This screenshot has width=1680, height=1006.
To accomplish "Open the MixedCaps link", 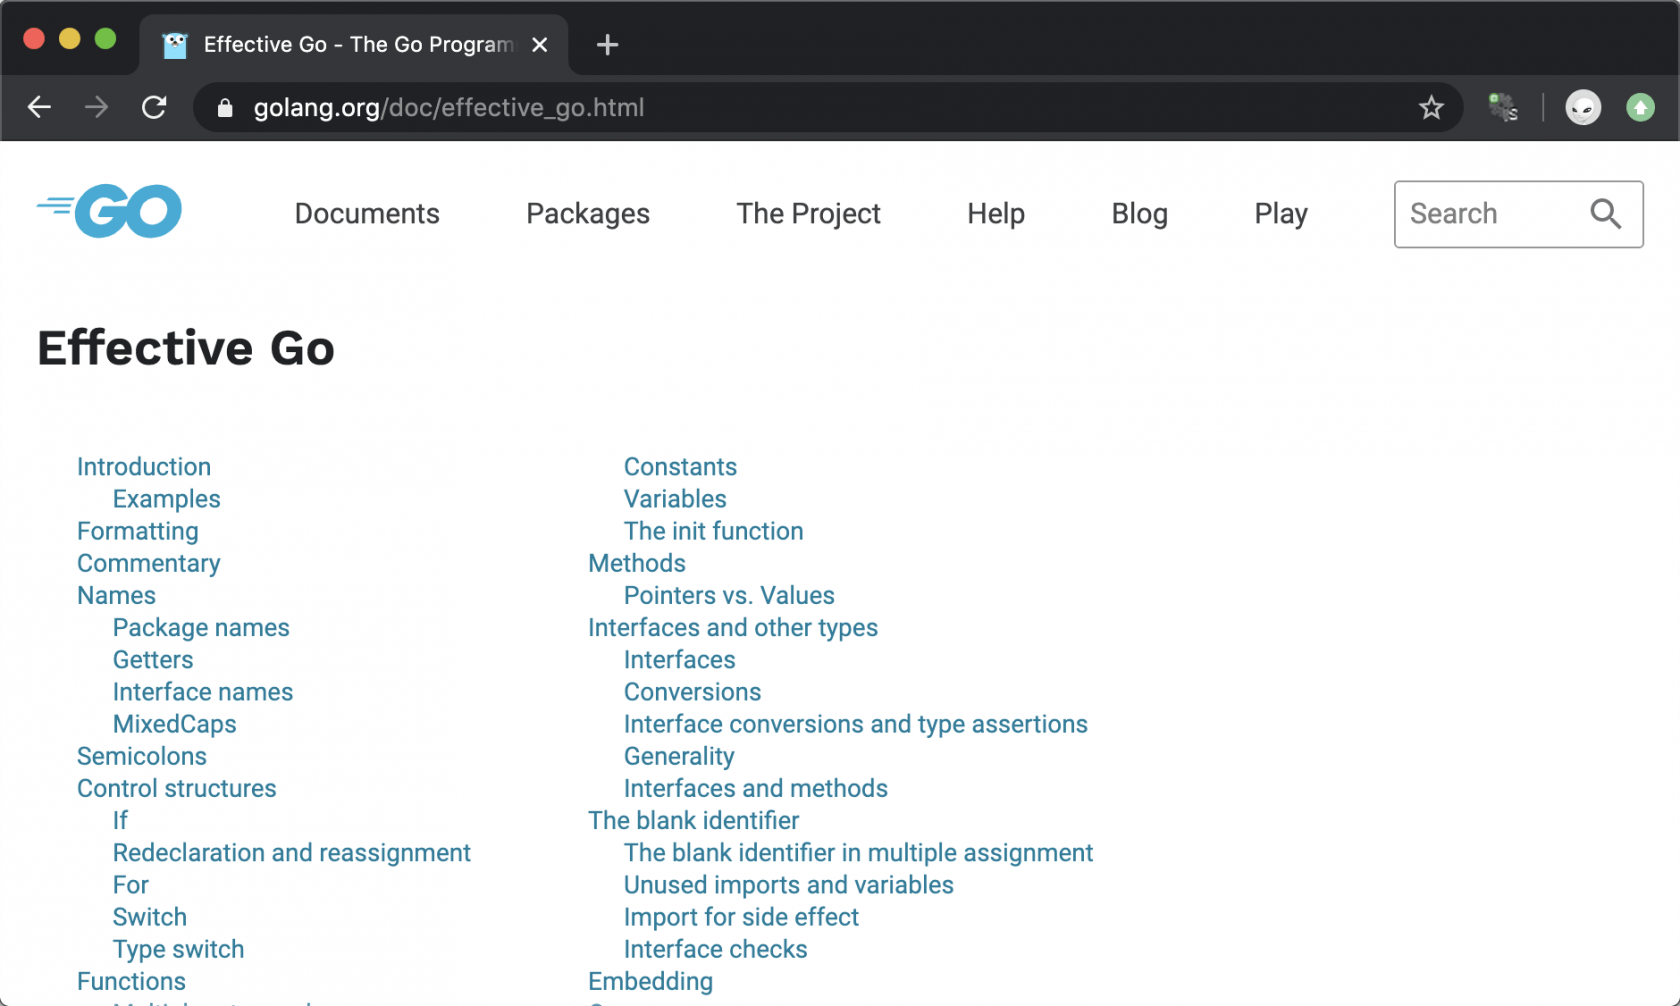I will click(175, 724).
